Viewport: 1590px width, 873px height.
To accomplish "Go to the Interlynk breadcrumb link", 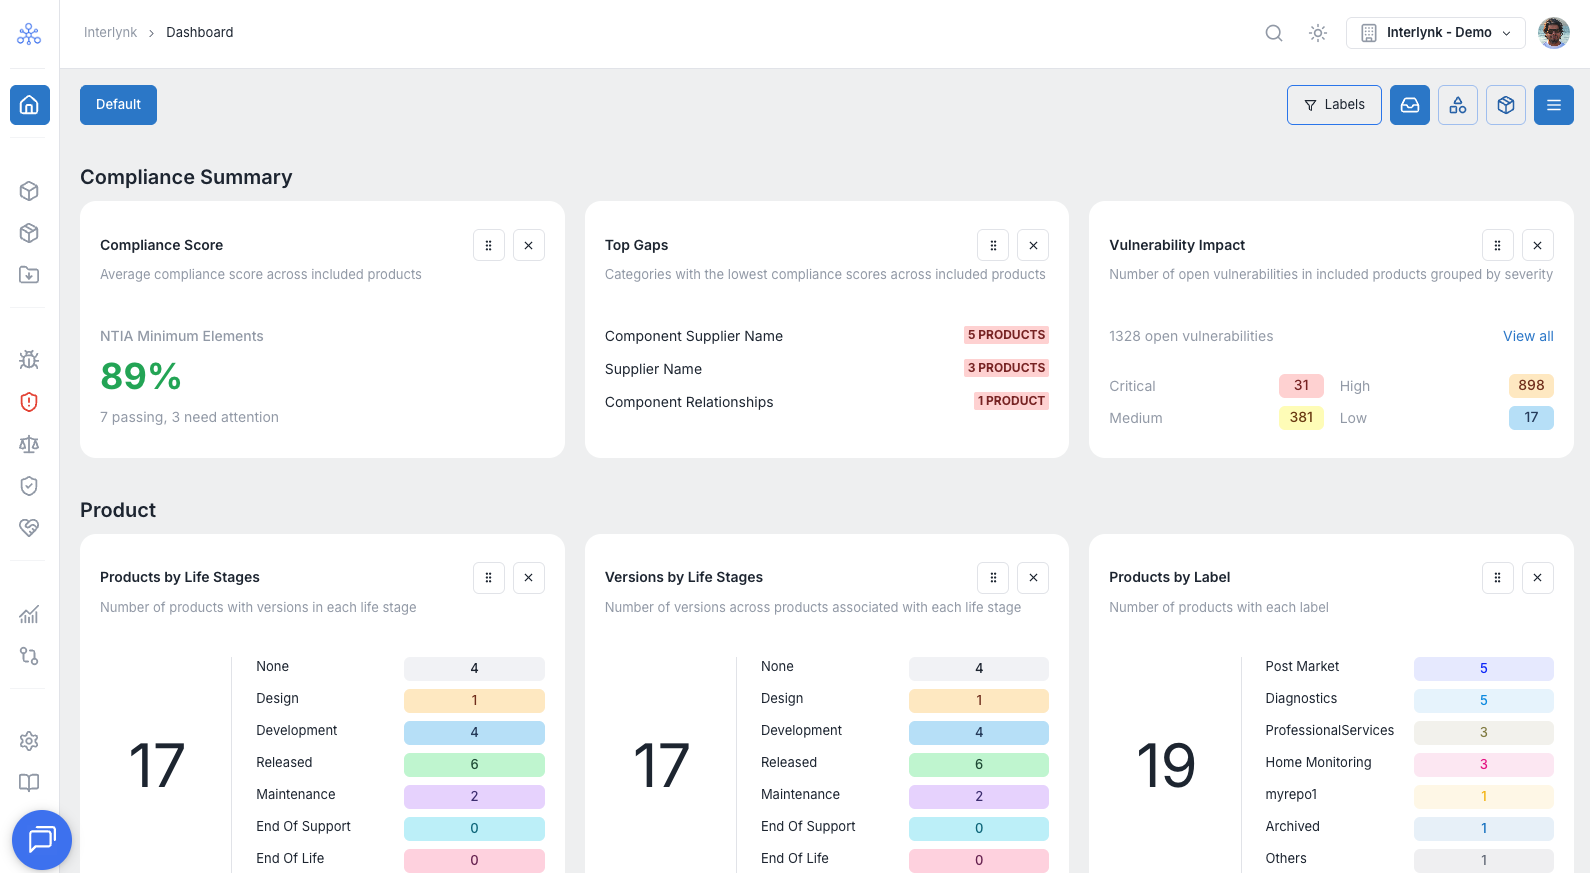I will pyautogui.click(x=110, y=32).
